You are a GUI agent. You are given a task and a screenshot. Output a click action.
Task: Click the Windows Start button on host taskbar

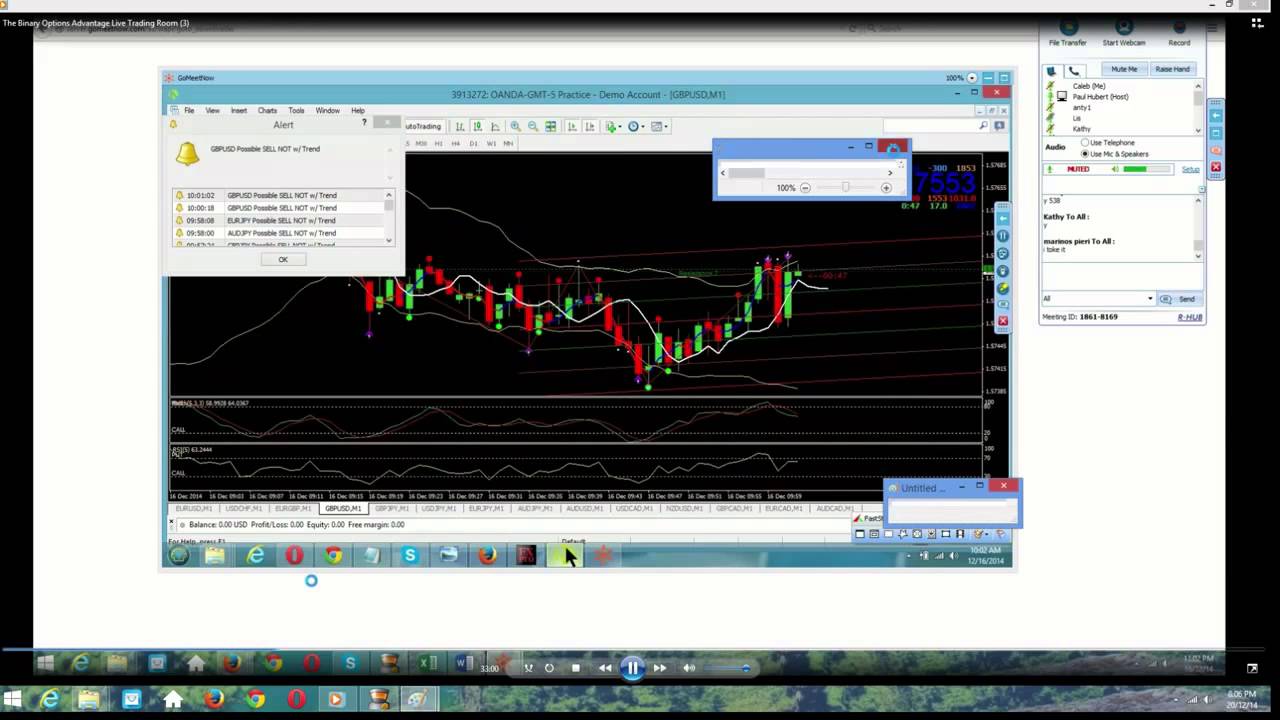tap(12, 700)
